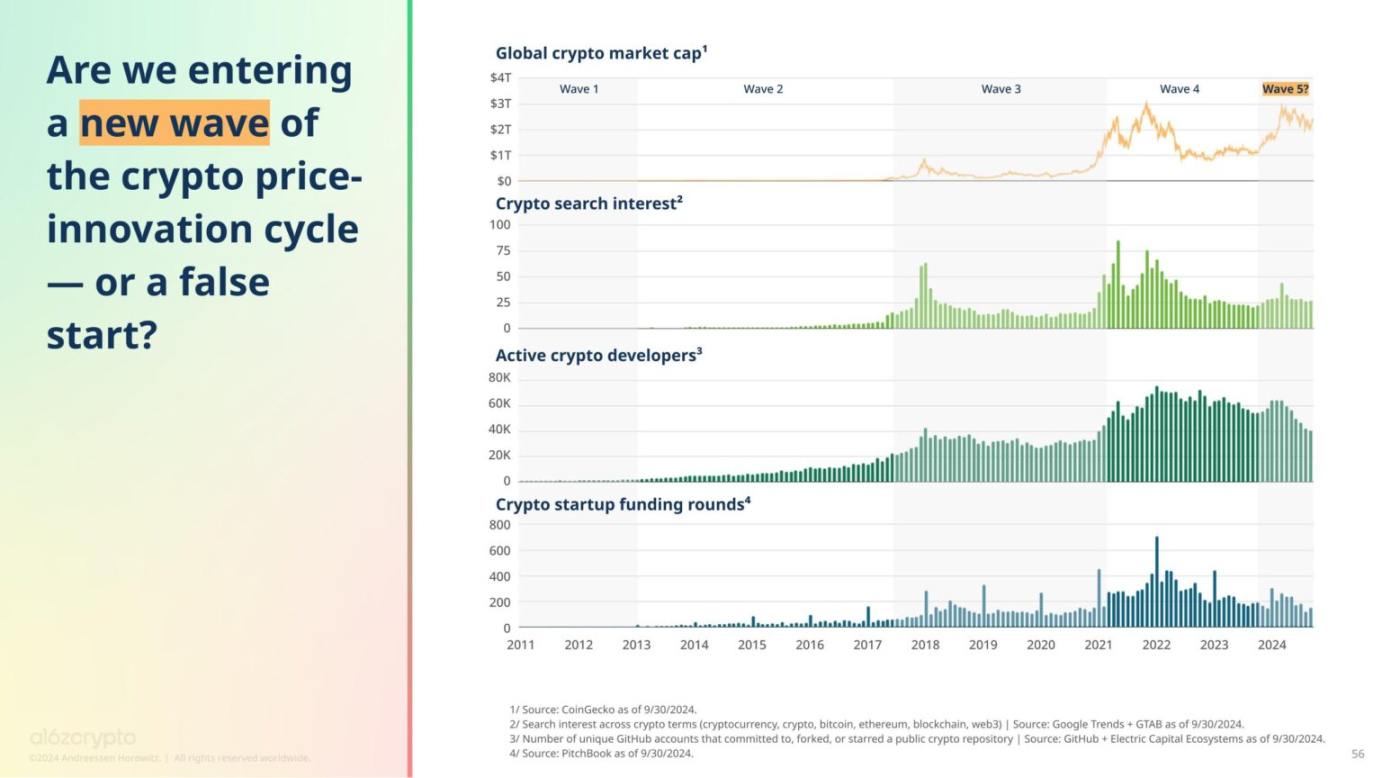
Task: Click the highlighted "new wave" text
Action: click(174, 123)
